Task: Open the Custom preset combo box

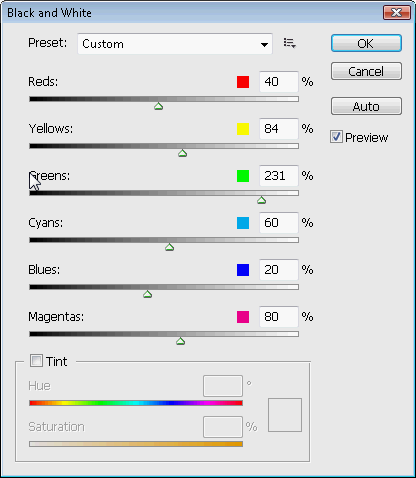Action: click(175, 44)
